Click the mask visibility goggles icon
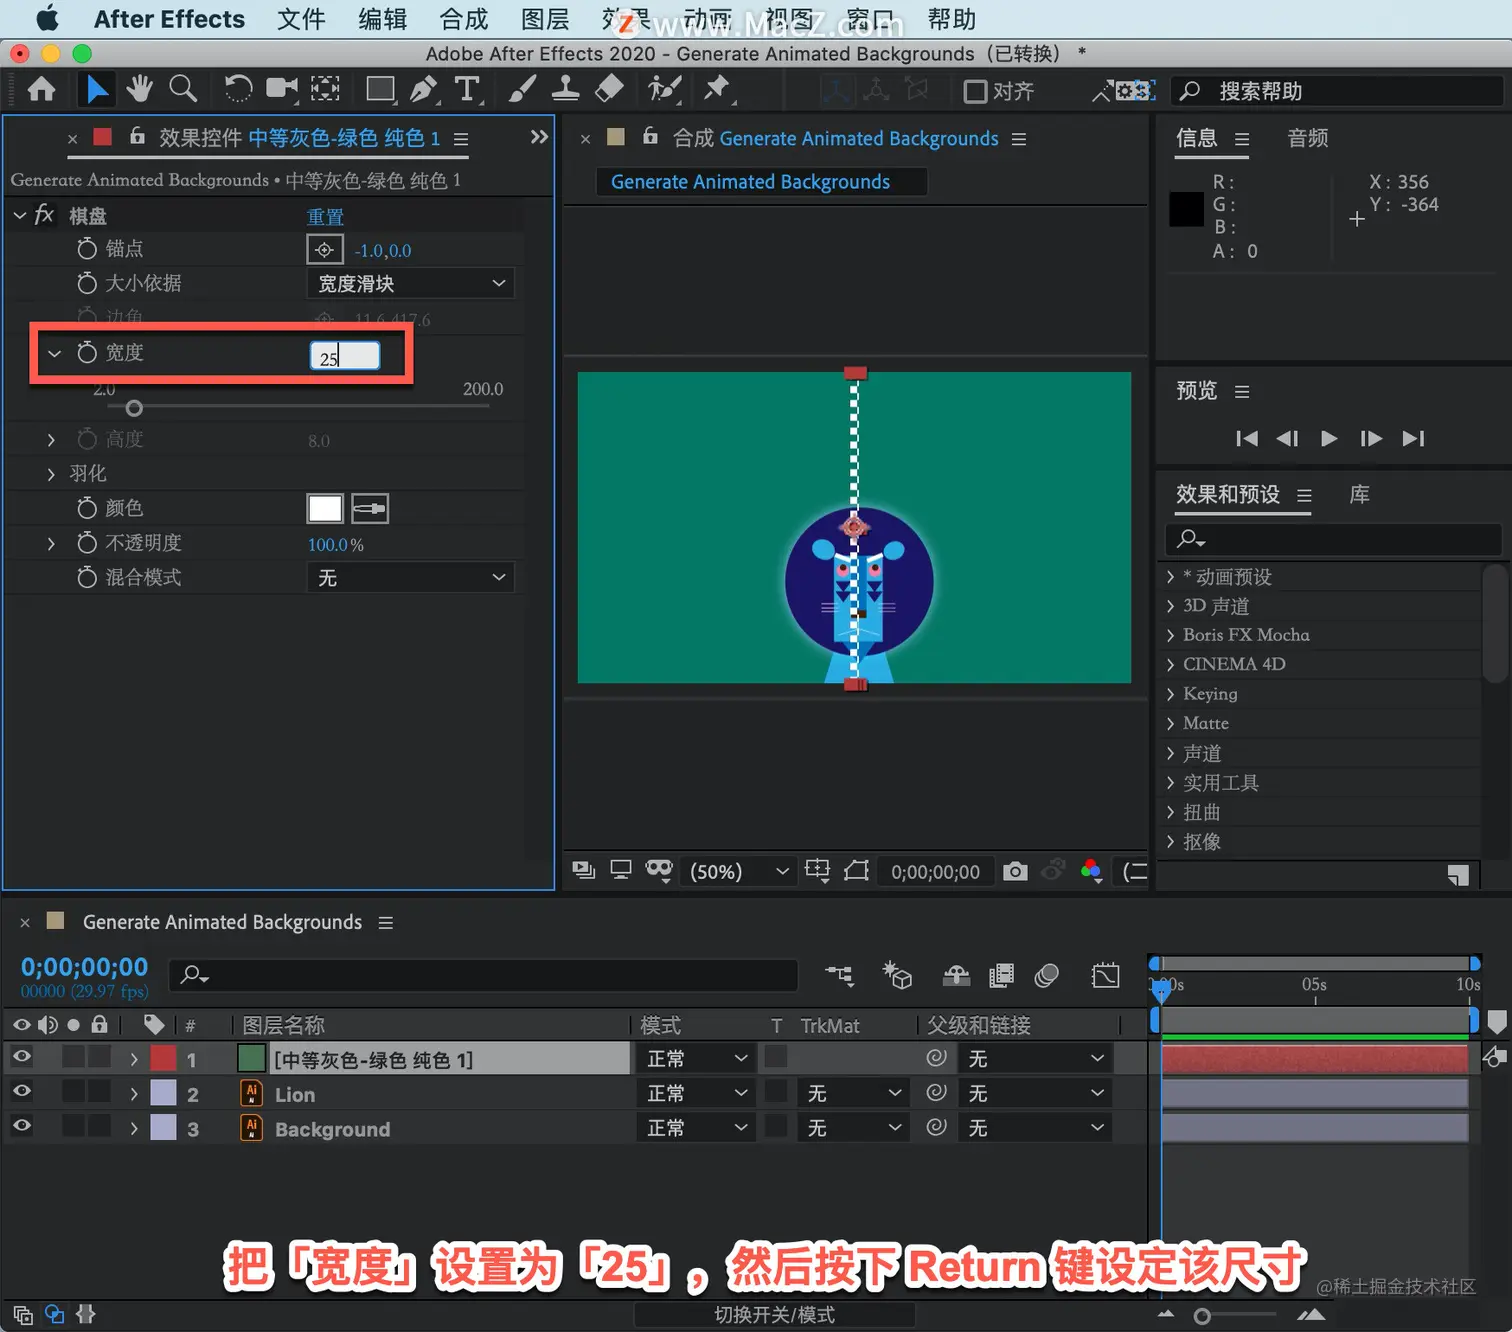This screenshot has width=1512, height=1332. click(658, 869)
